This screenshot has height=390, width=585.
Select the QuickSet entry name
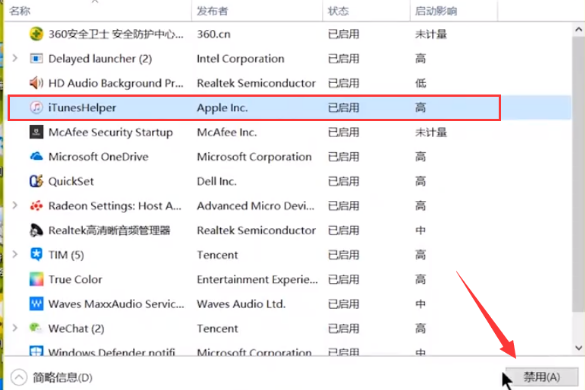tap(71, 181)
